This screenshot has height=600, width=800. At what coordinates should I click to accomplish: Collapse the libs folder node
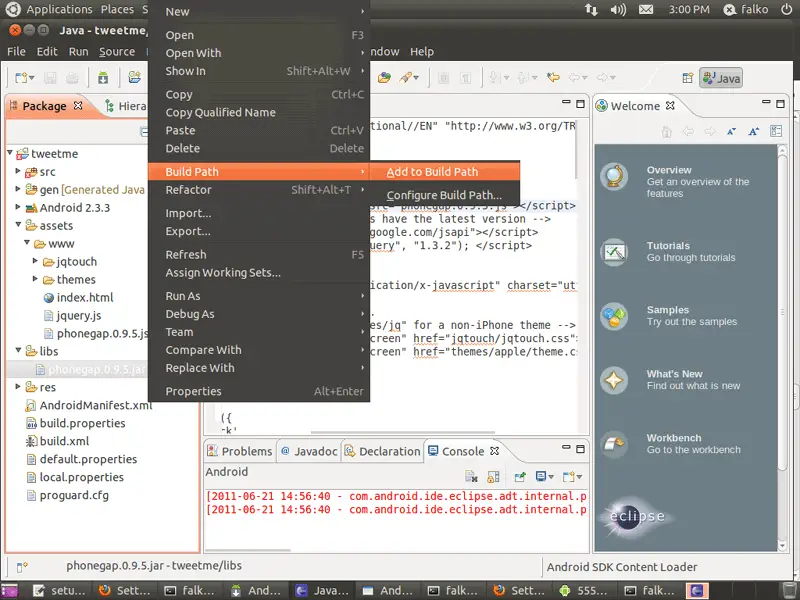coord(18,351)
